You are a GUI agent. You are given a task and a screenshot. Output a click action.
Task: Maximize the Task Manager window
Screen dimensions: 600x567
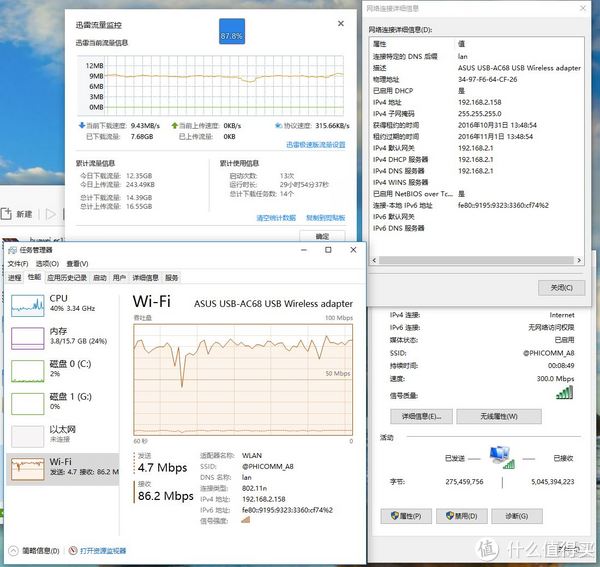[328, 250]
